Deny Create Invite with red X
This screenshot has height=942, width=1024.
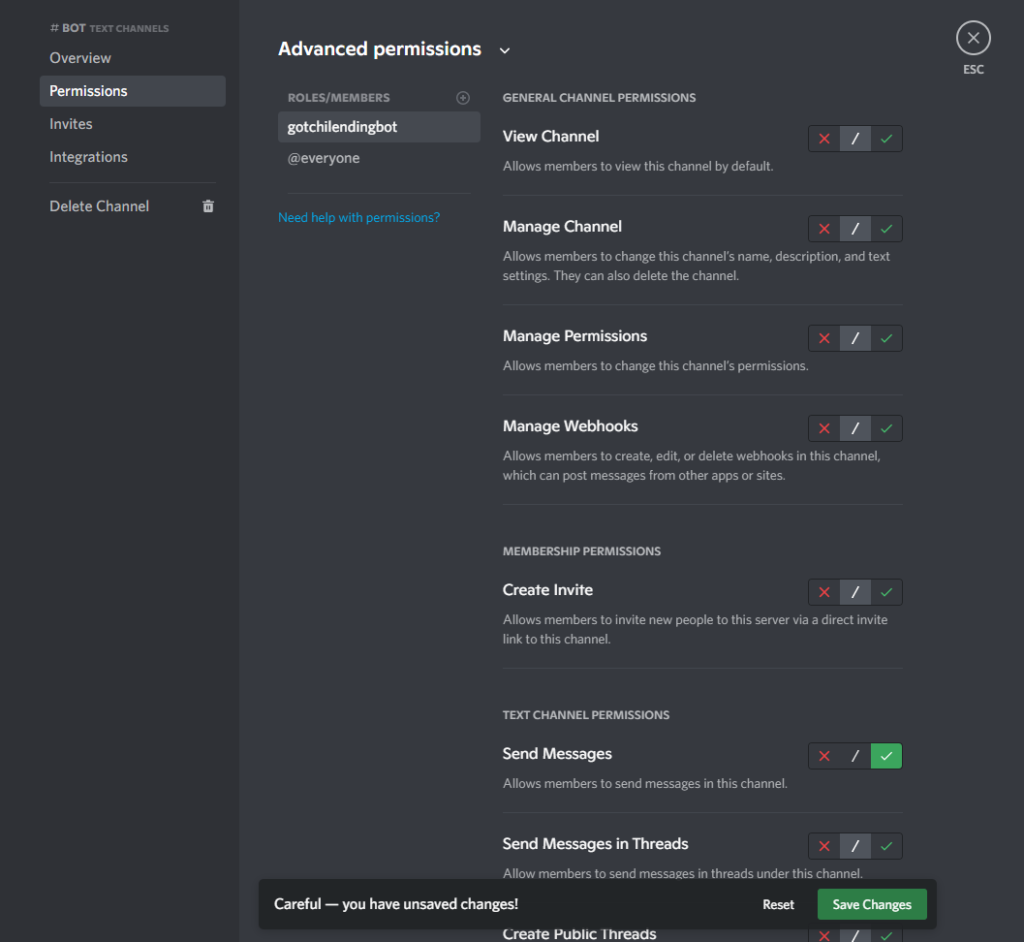tap(824, 593)
